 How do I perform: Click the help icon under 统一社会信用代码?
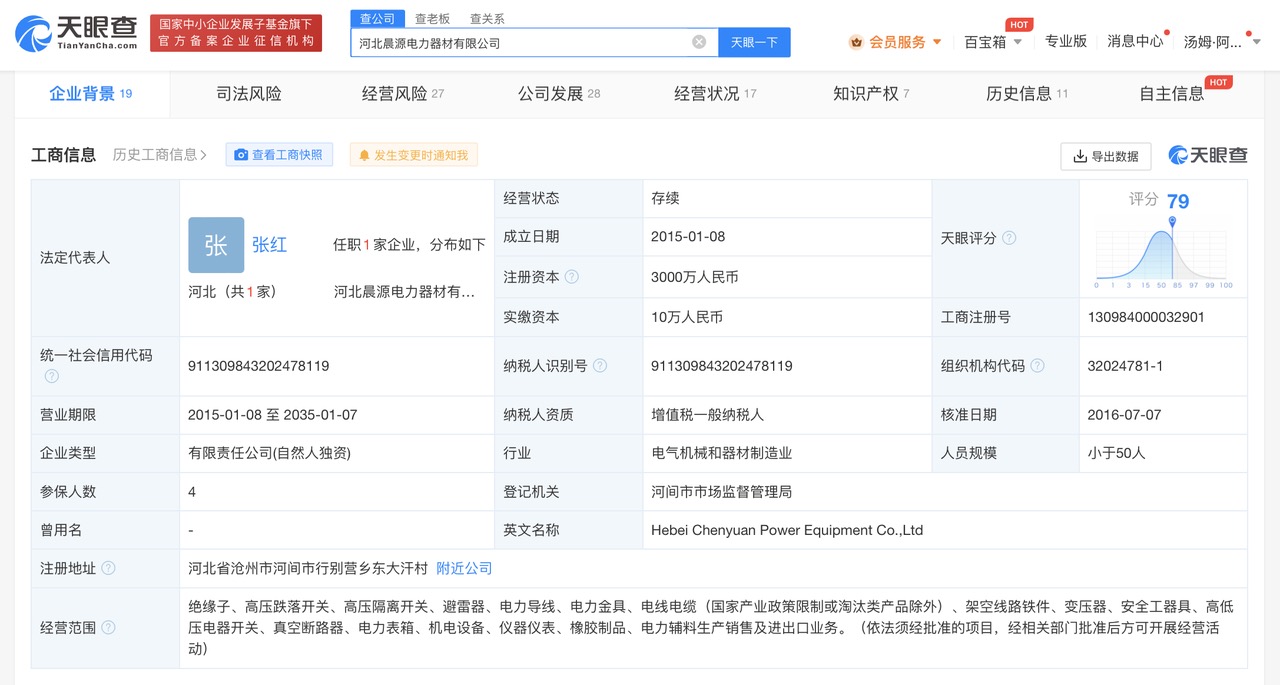[x=51, y=376]
